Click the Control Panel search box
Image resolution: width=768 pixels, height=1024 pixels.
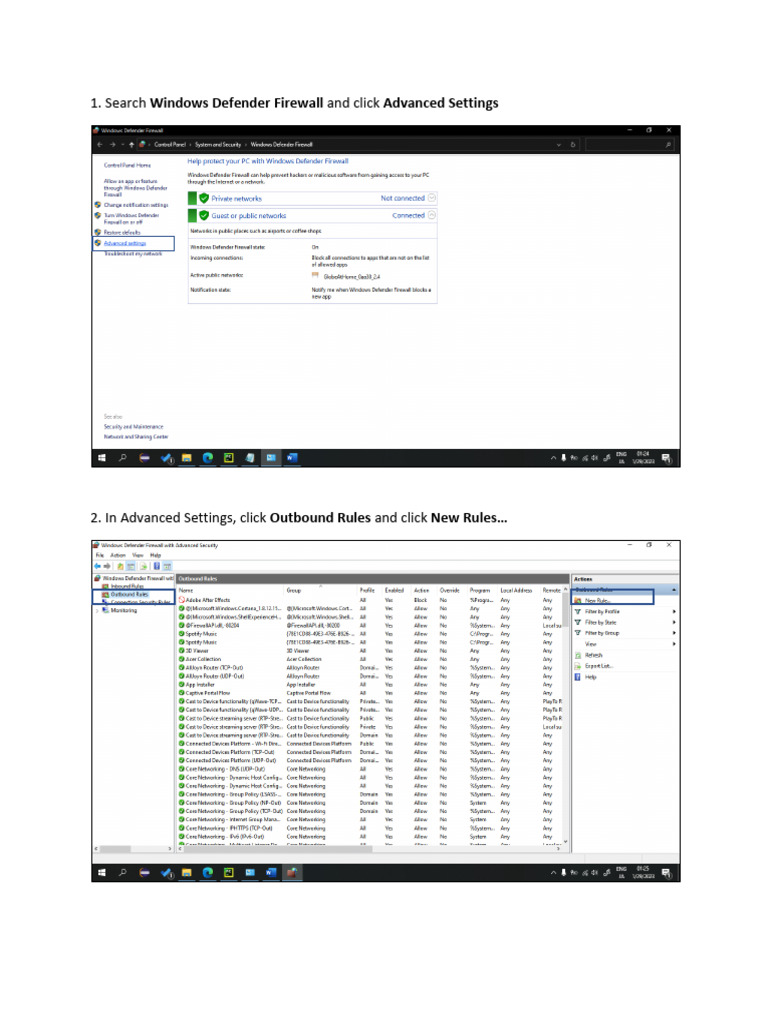[630, 144]
